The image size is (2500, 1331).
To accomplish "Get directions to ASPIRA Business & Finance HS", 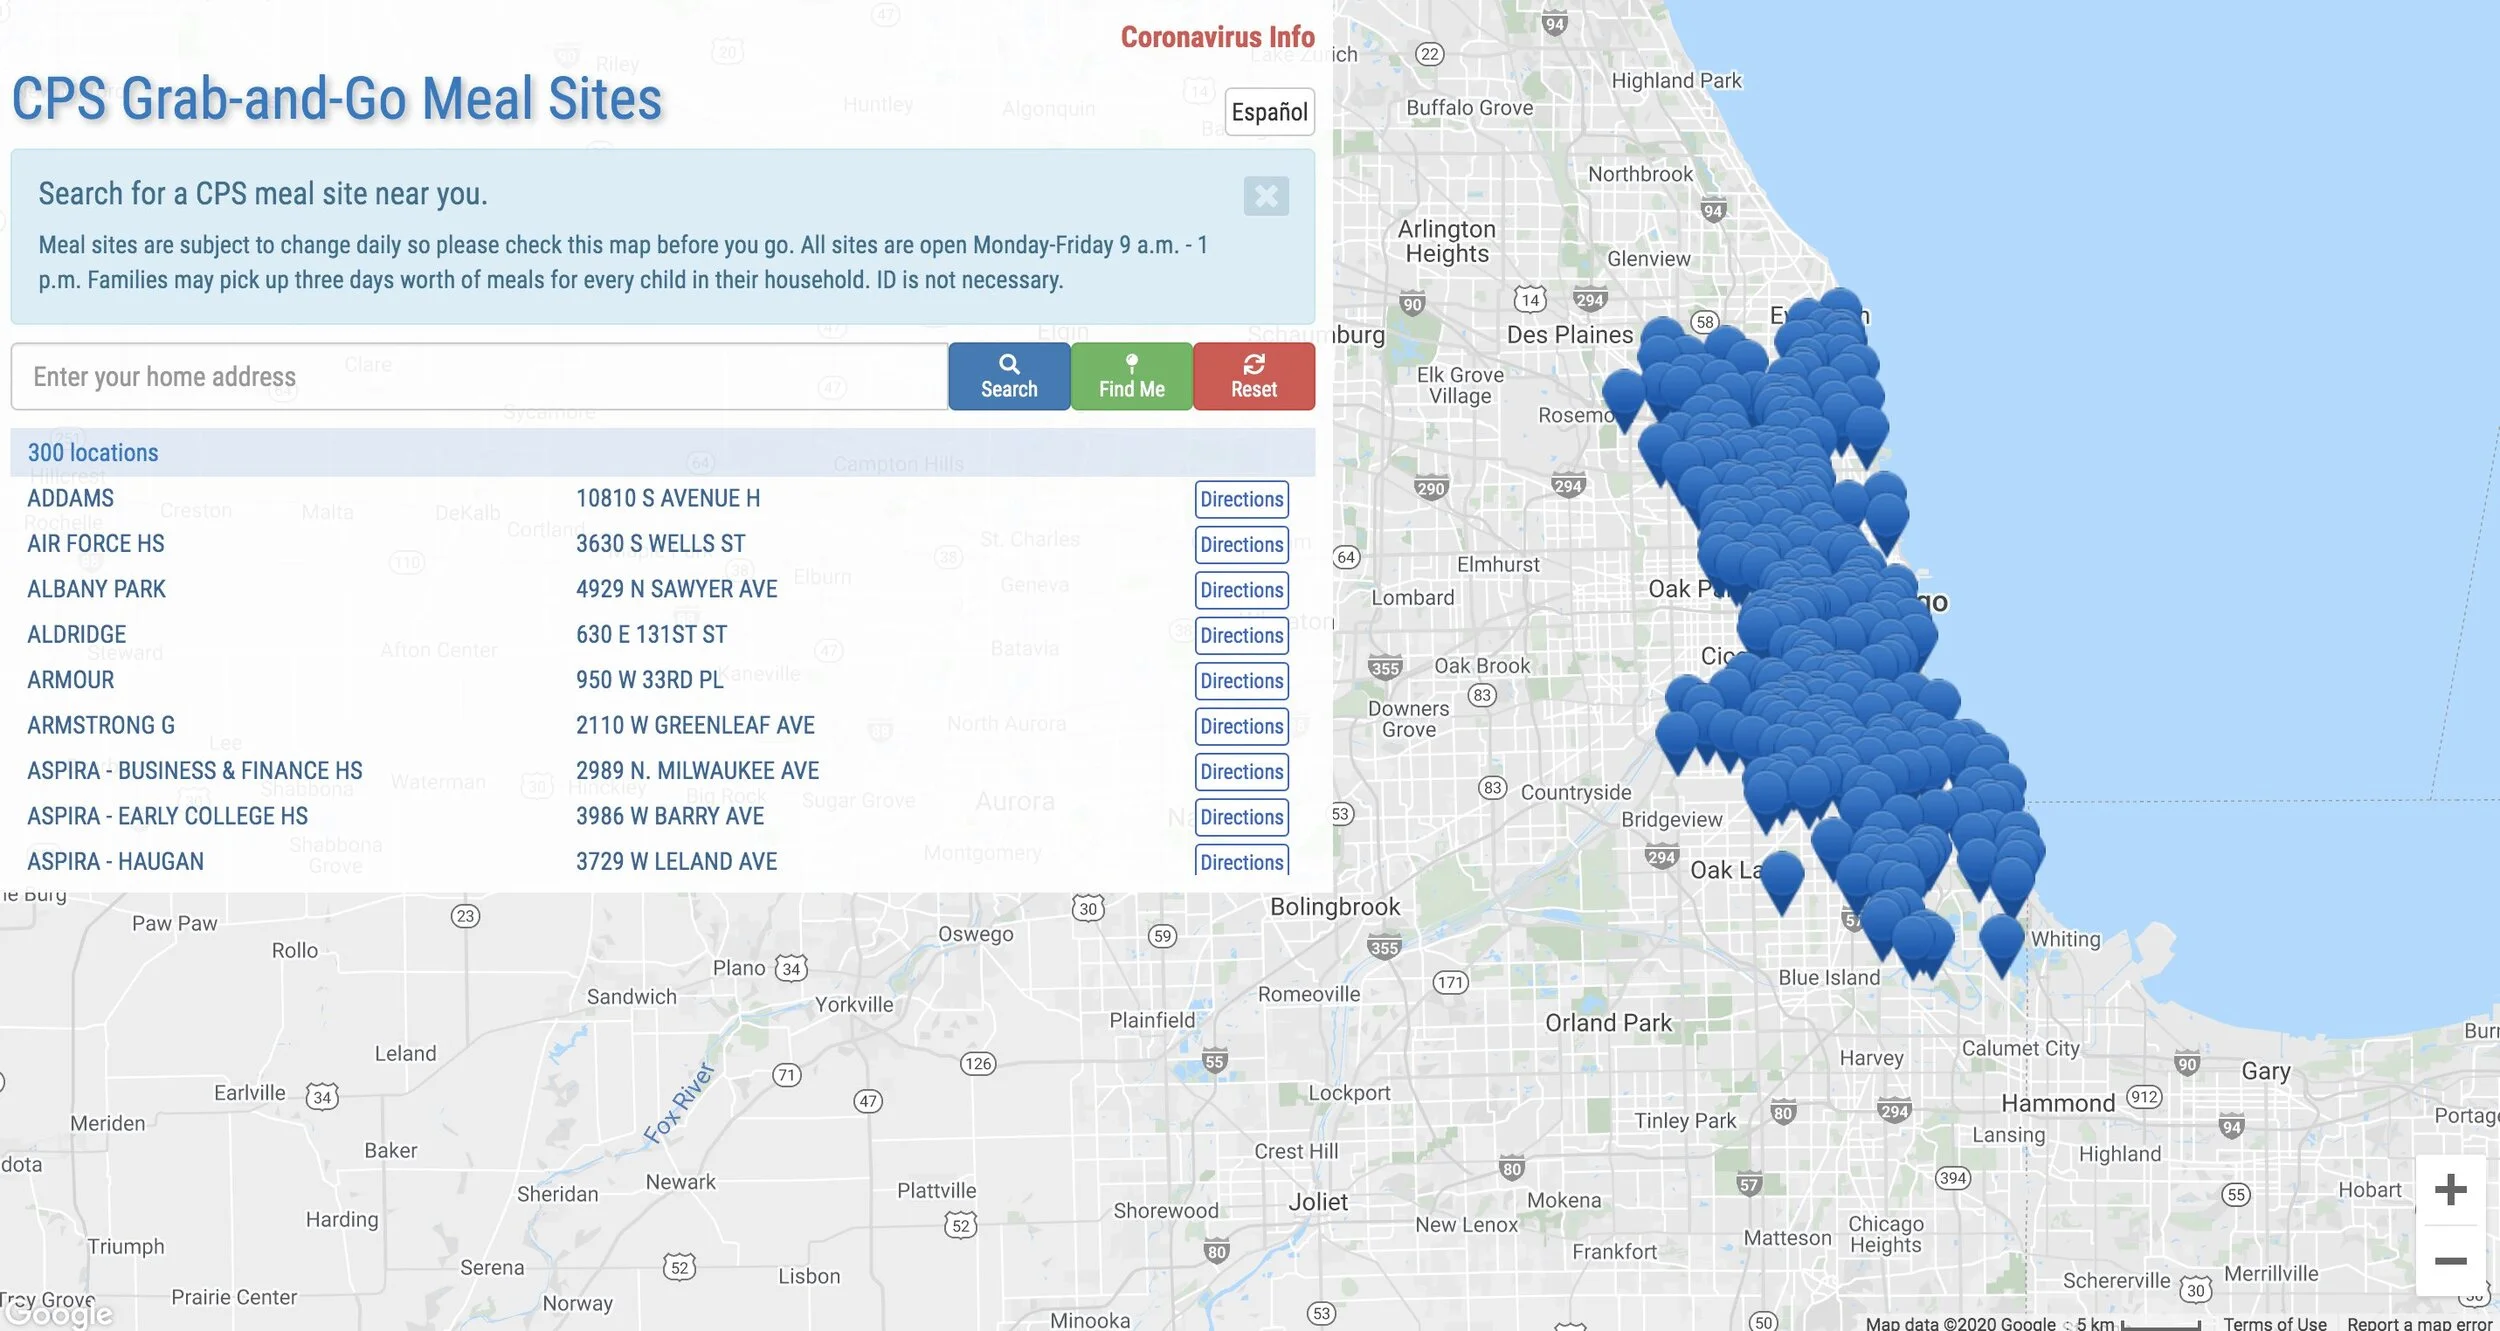I will (x=1241, y=772).
